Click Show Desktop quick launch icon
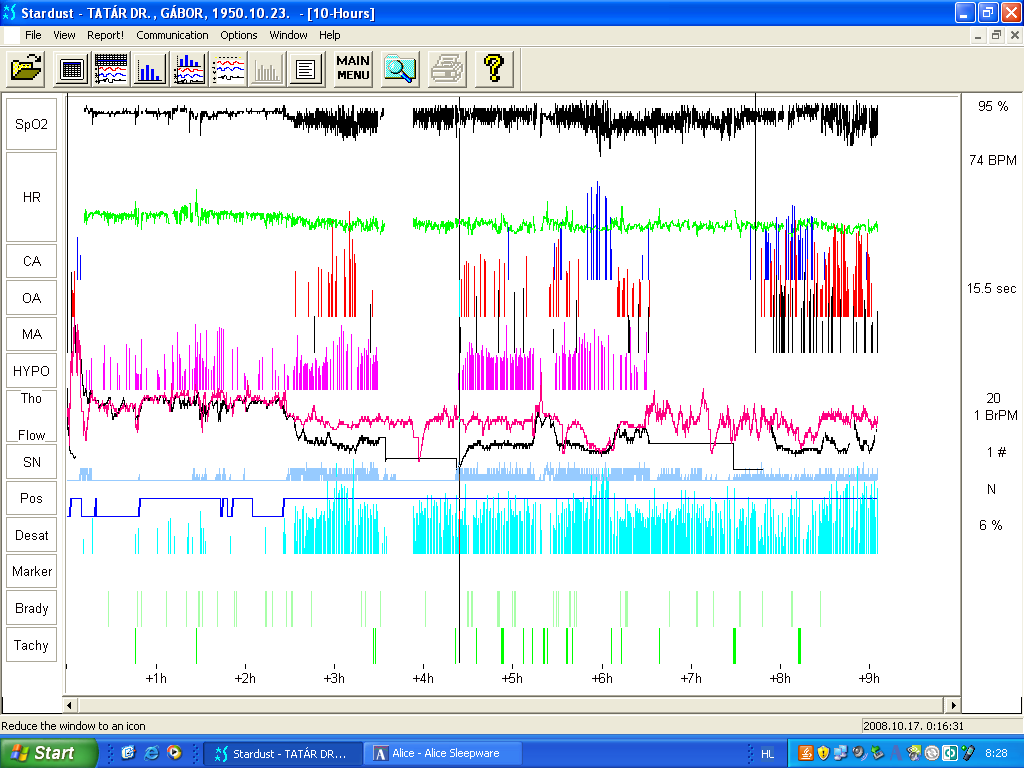Image resolution: width=1024 pixels, height=768 pixels. point(128,753)
